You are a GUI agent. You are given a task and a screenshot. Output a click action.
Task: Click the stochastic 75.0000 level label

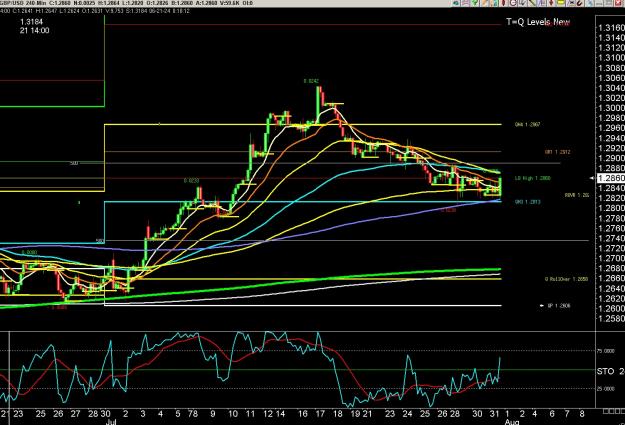pos(605,351)
